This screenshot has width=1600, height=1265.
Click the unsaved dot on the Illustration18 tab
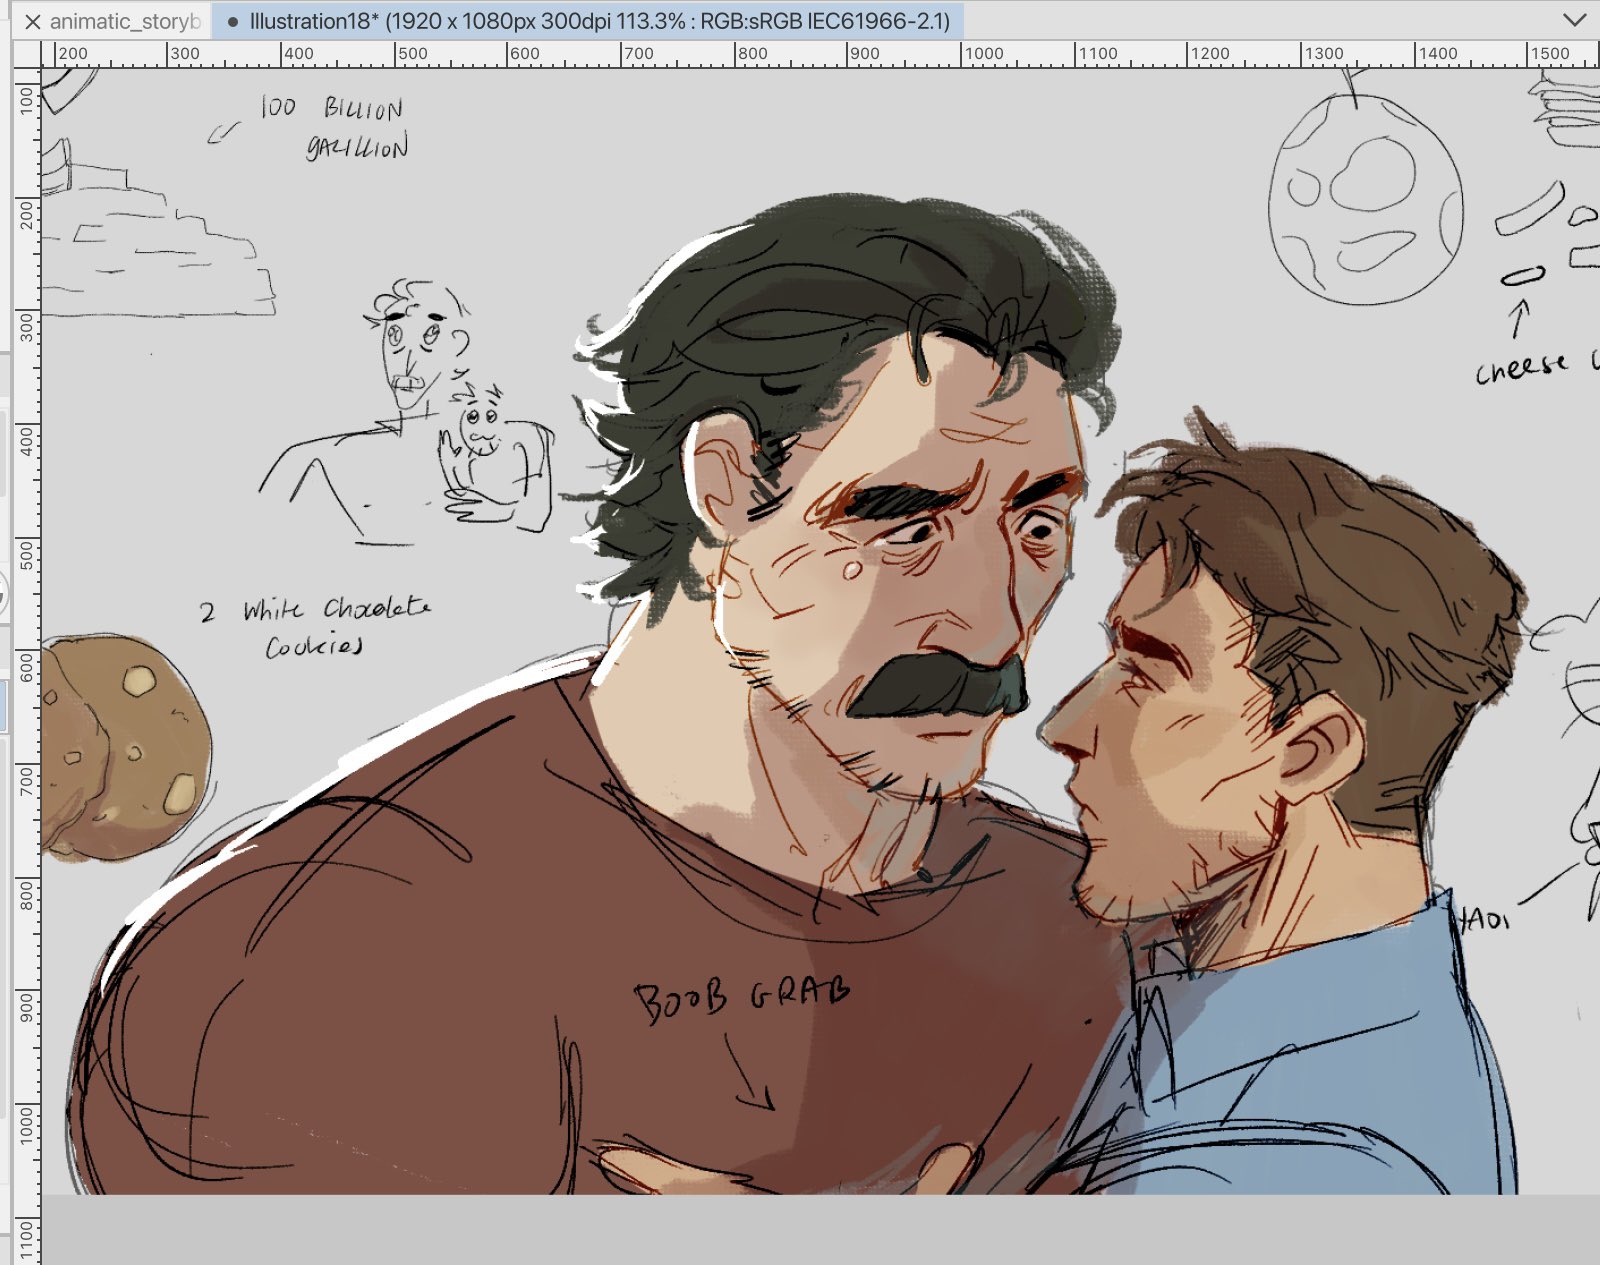pos(232,21)
